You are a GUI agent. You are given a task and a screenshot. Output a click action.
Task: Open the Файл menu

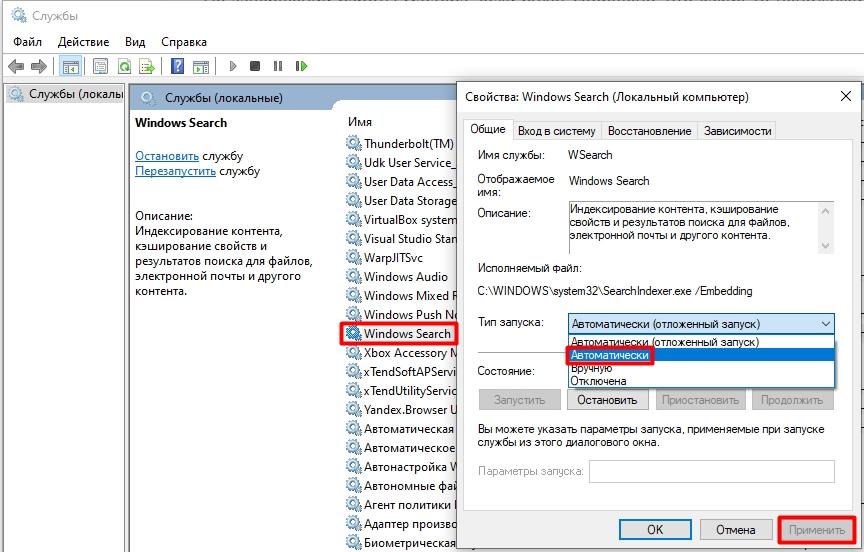coord(28,42)
